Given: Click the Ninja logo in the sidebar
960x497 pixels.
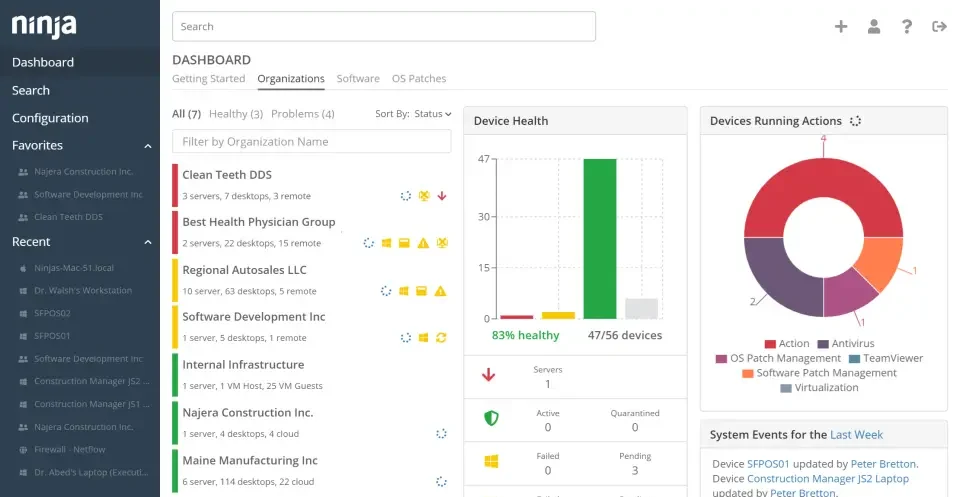Looking at the screenshot, I should click(x=44, y=26).
